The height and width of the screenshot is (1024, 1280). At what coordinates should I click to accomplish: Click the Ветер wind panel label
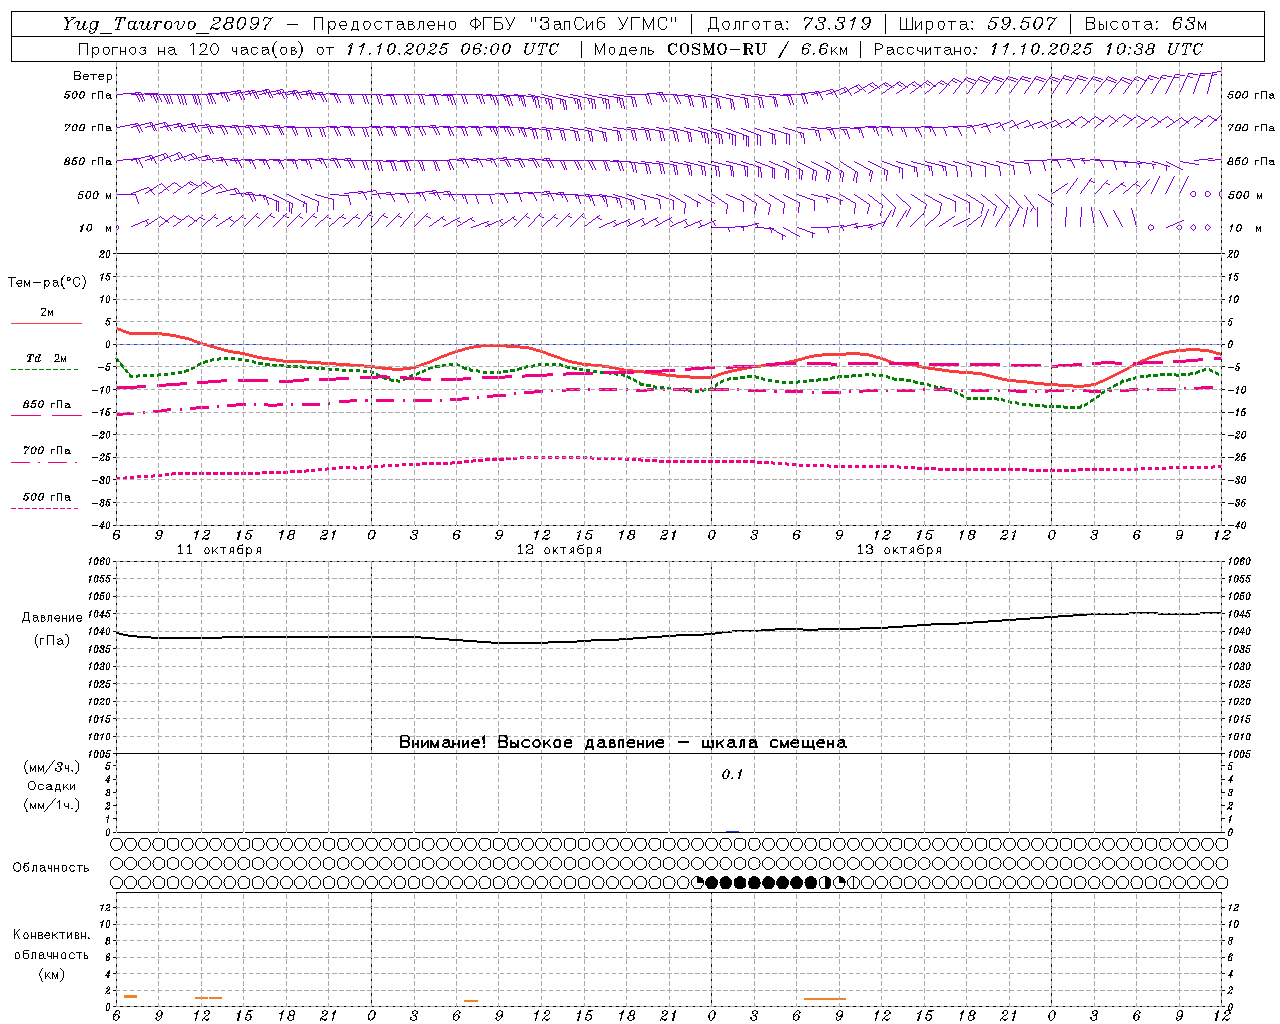(93, 76)
